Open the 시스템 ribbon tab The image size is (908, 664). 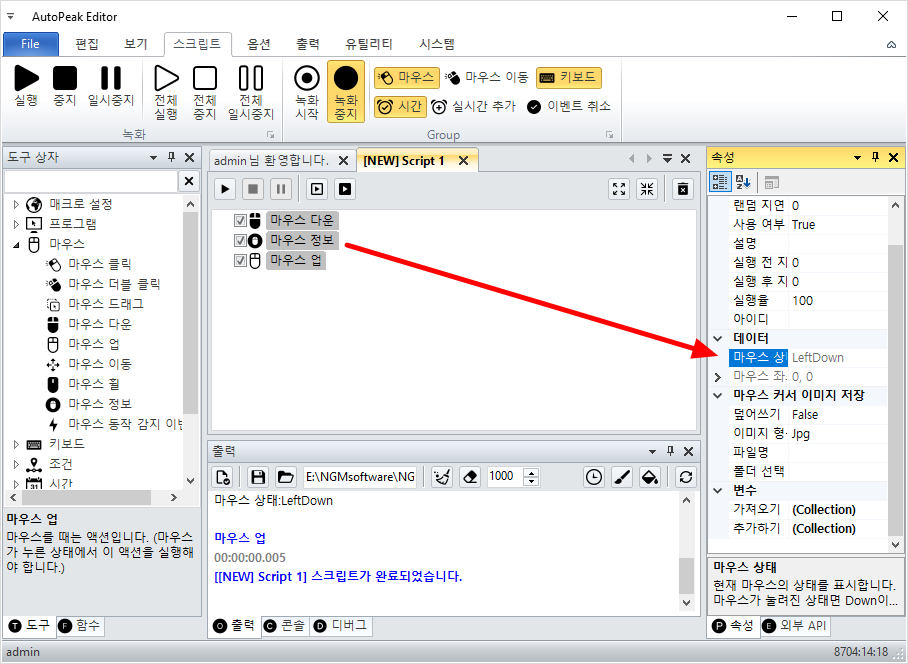click(x=437, y=44)
